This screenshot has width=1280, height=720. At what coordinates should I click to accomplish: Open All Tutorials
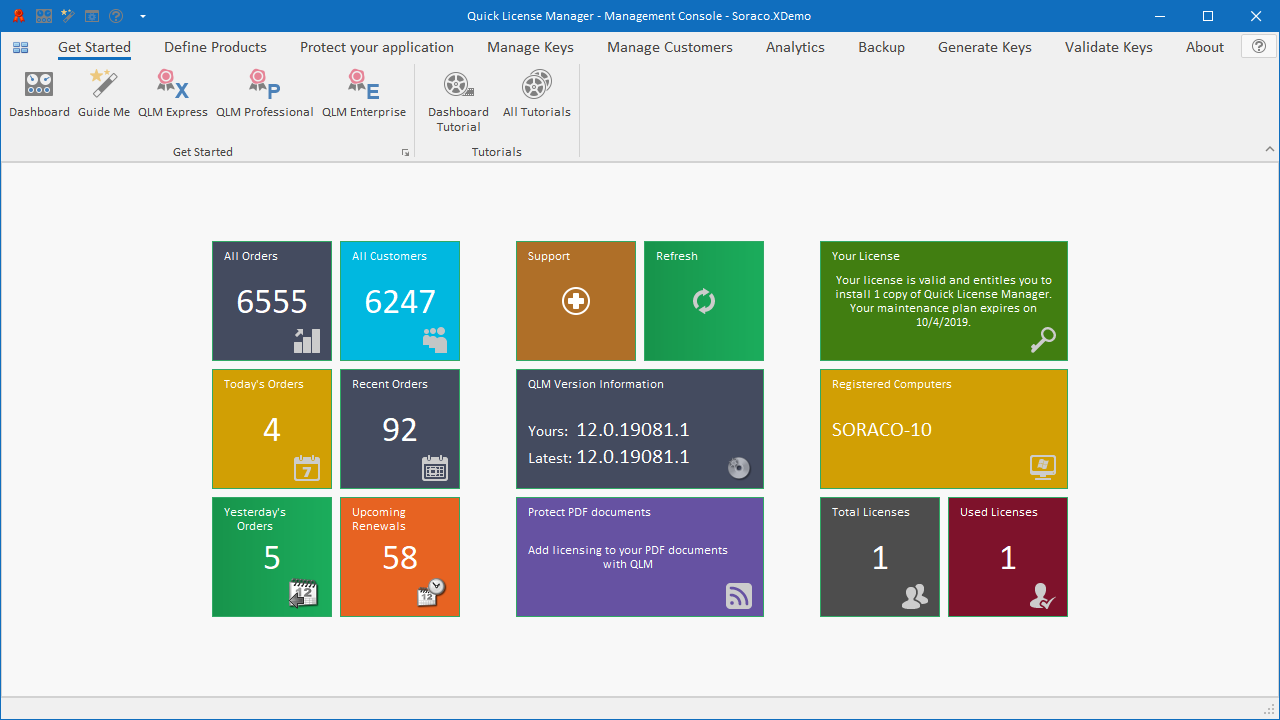pos(537,94)
